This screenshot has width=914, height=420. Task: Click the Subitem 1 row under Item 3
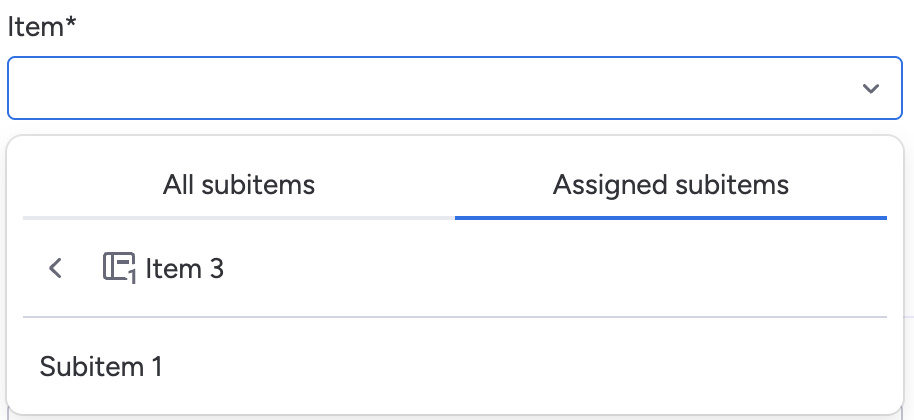(101, 367)
